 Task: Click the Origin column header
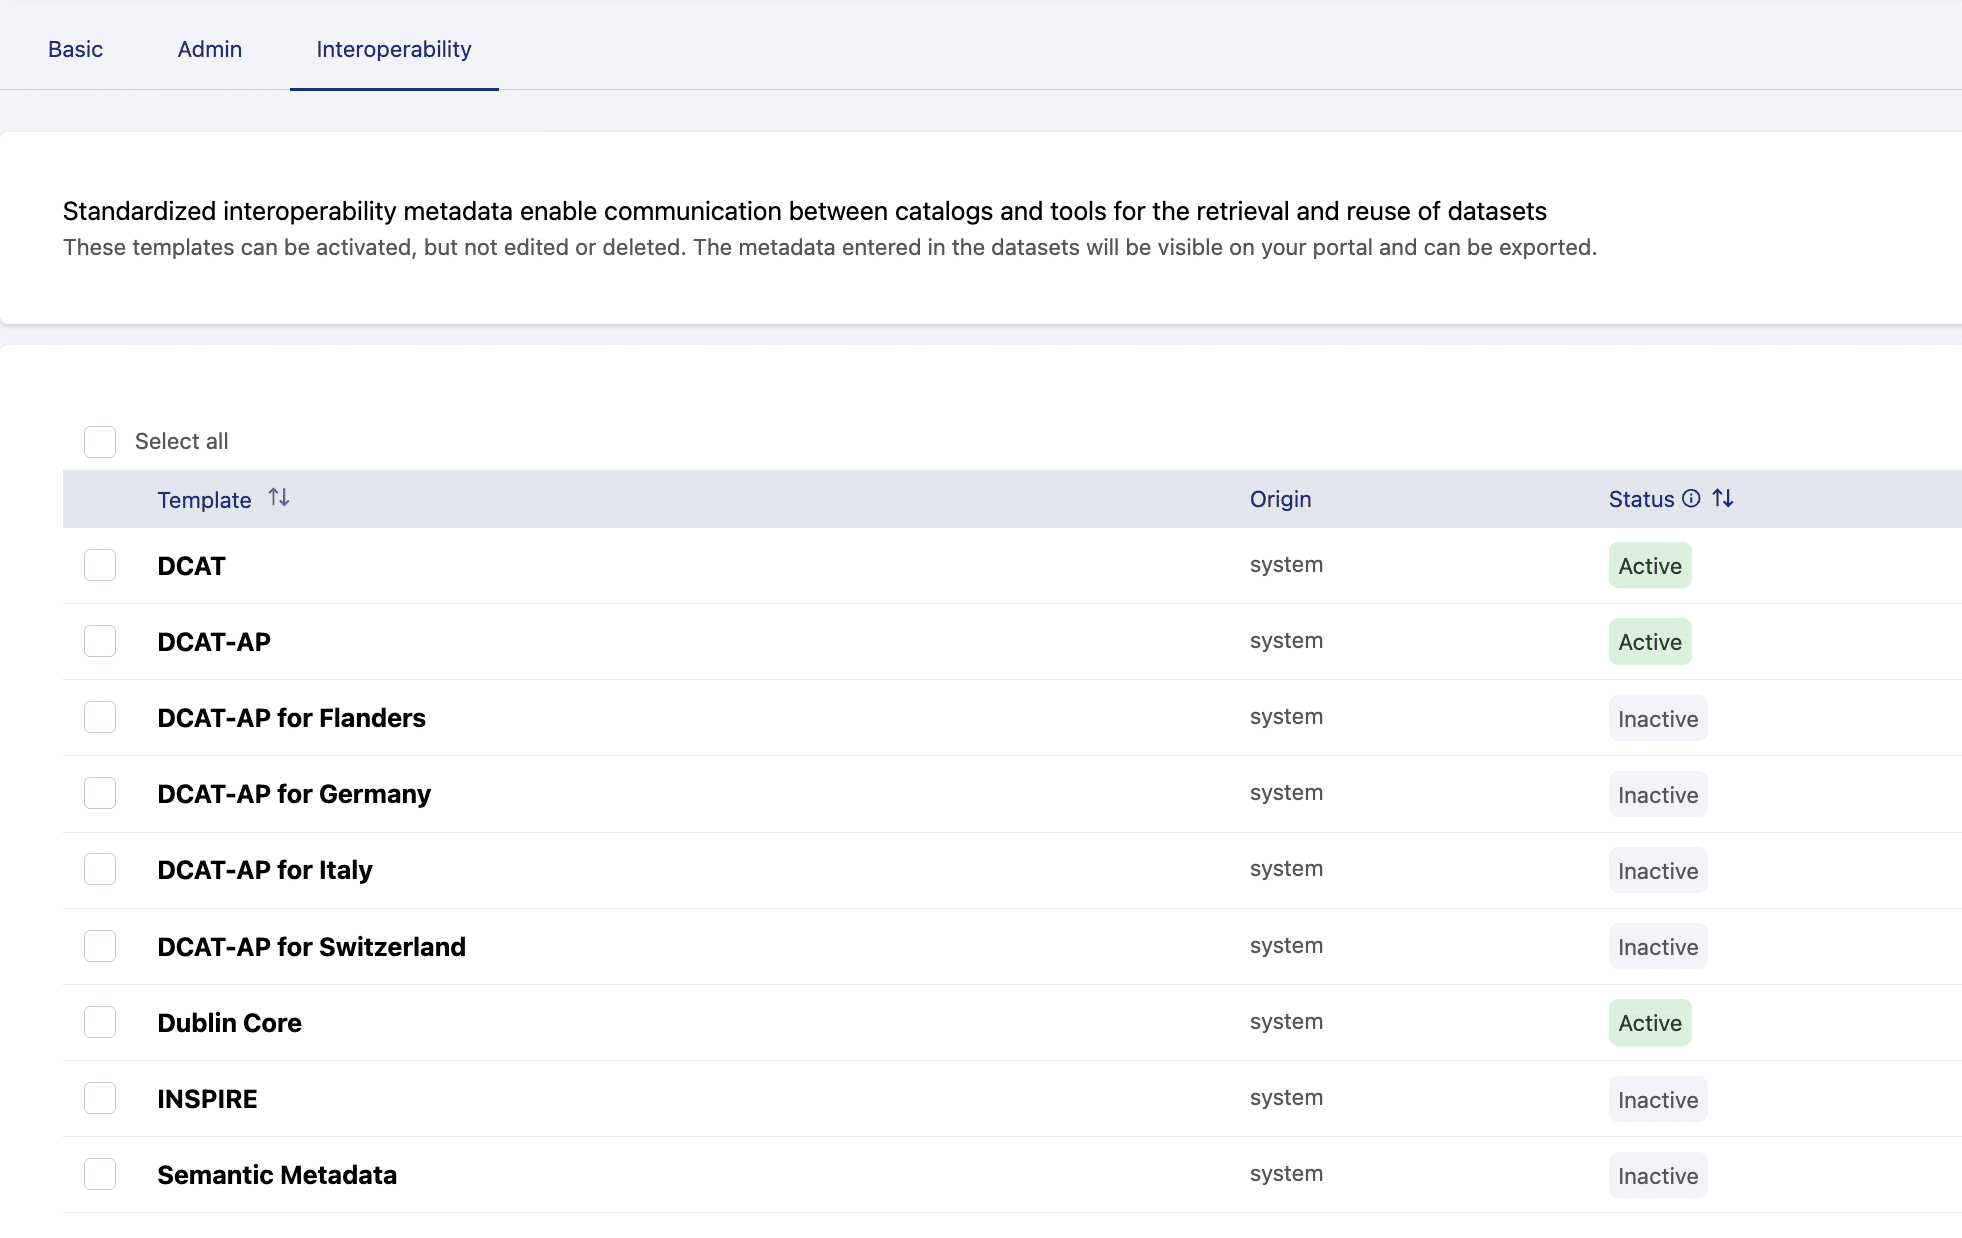click(1280, 499)
